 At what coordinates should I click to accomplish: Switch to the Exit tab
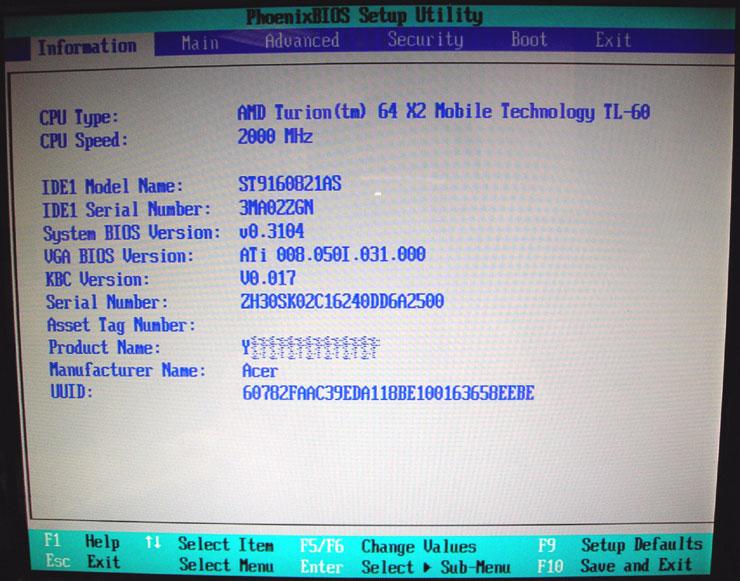click(x=613, y=40)
